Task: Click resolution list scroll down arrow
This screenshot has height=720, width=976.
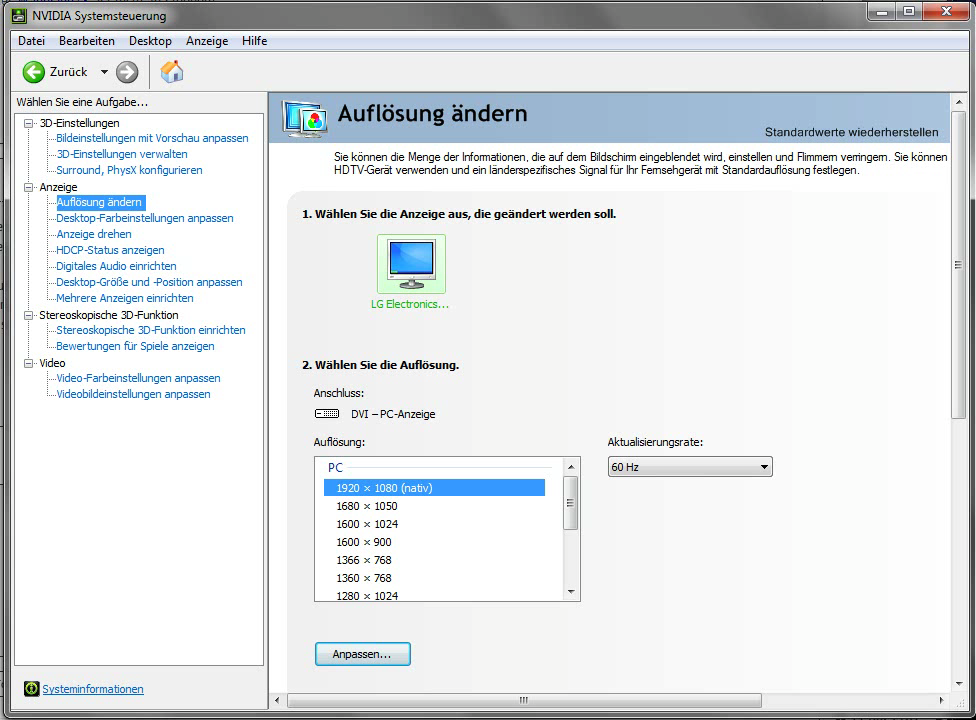Action: coord(571,592)
